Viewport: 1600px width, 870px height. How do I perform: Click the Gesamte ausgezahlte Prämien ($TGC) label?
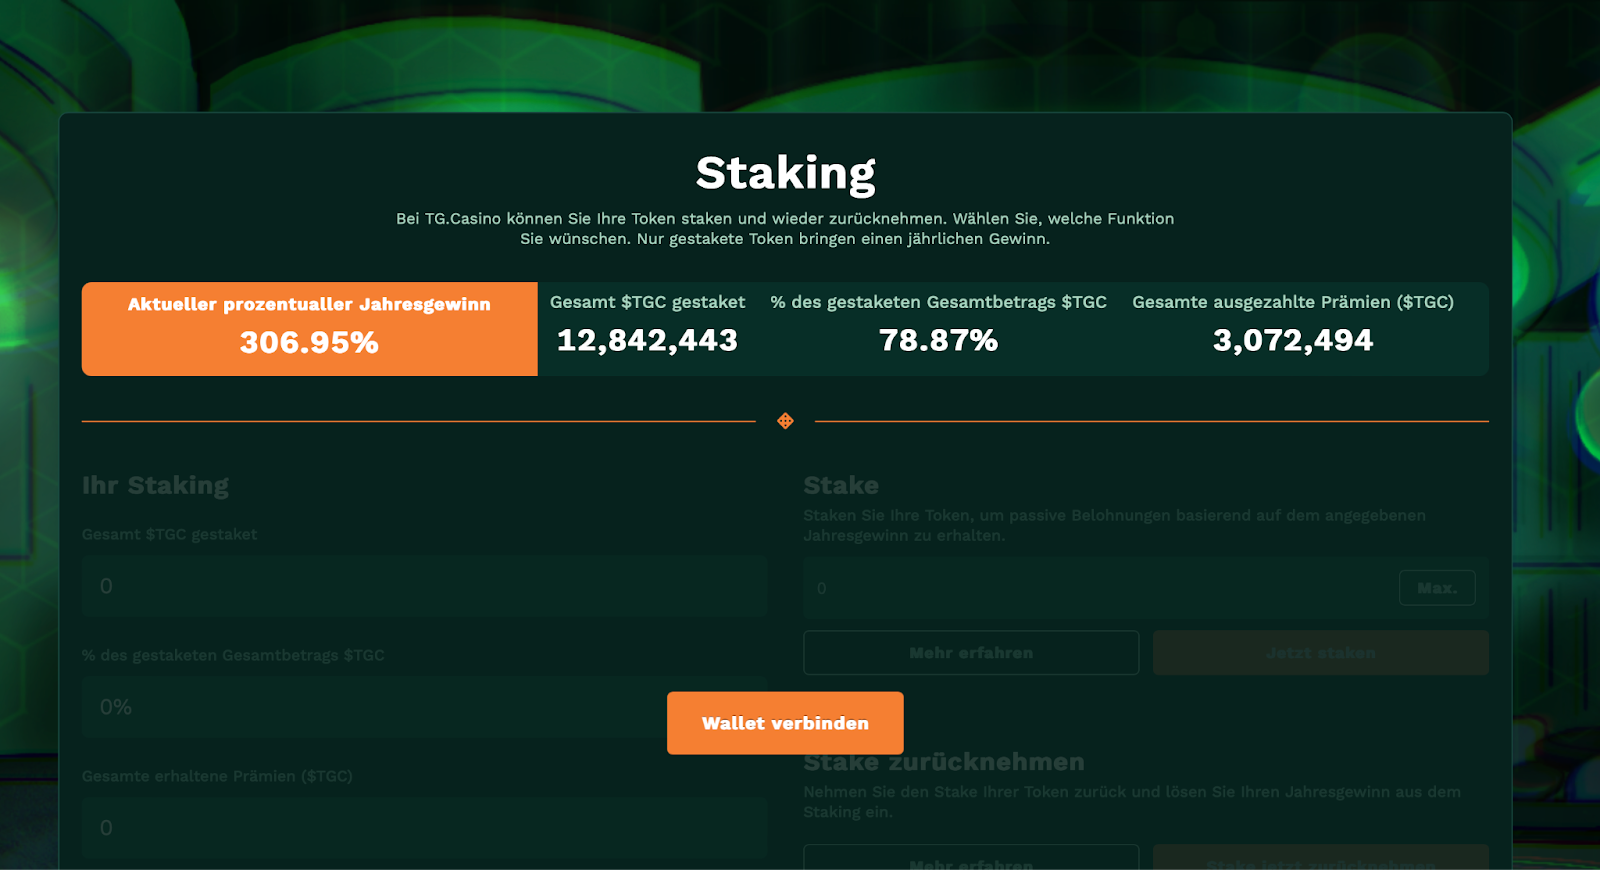click(1293, 302)
